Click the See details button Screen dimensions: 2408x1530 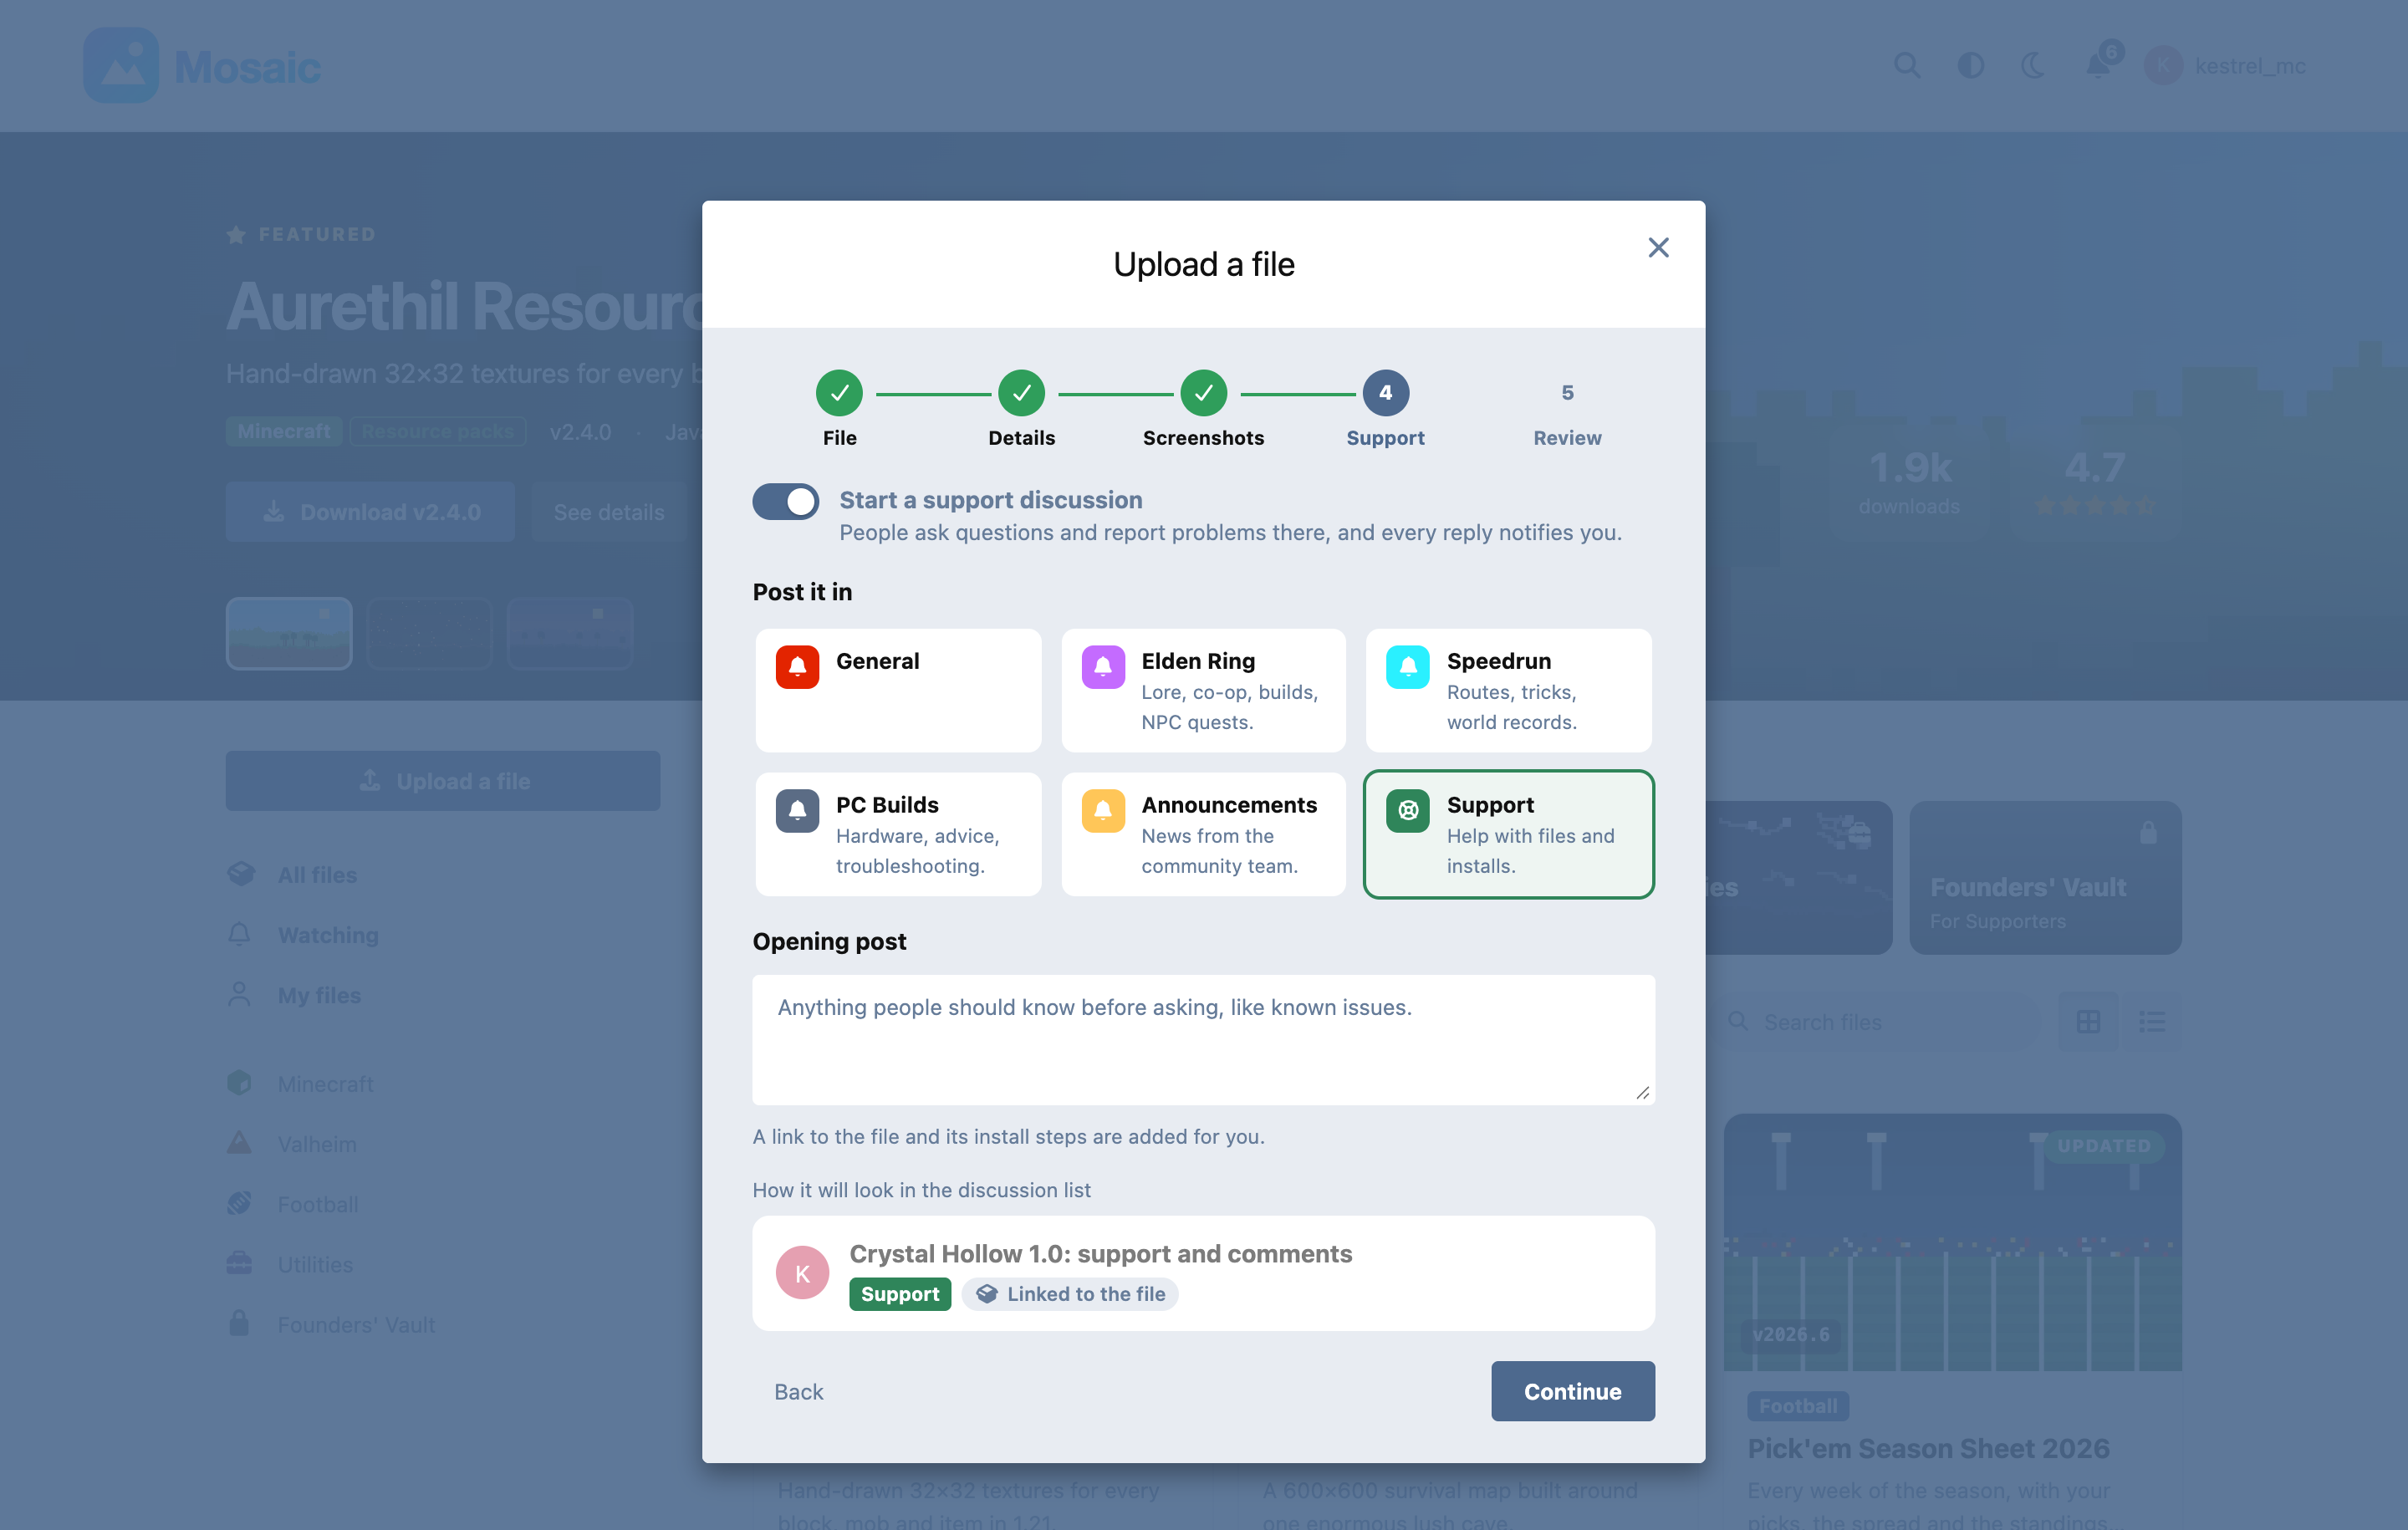coord(608,512)
